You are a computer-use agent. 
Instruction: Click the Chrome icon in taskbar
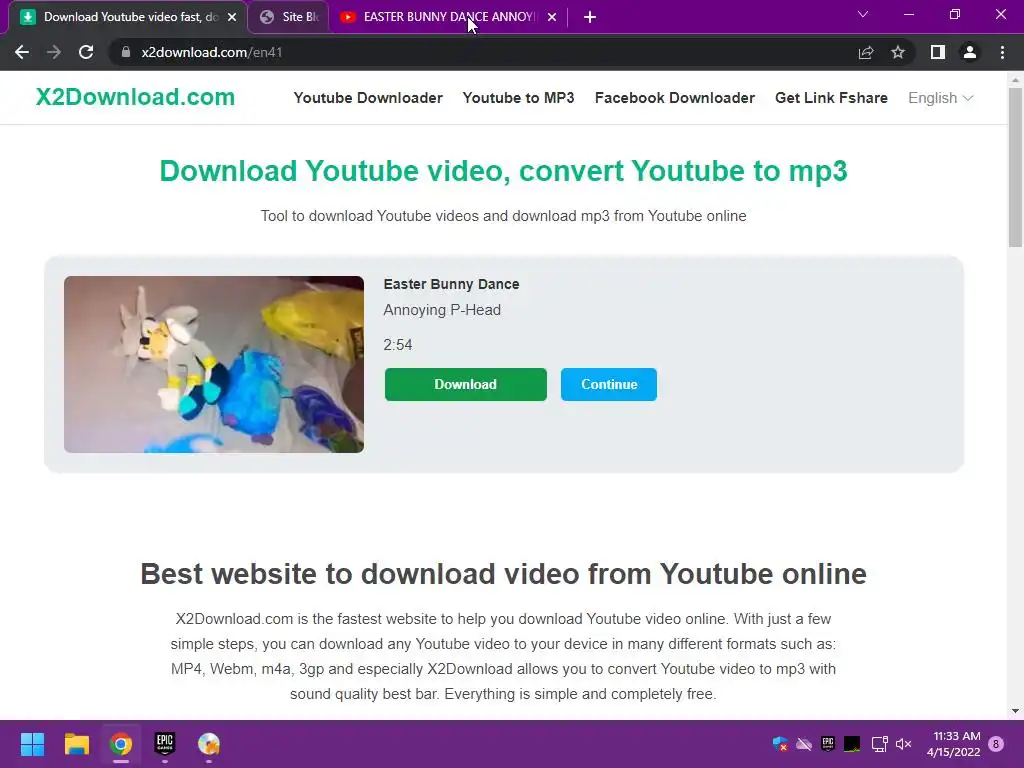click(x=121, y=744)
